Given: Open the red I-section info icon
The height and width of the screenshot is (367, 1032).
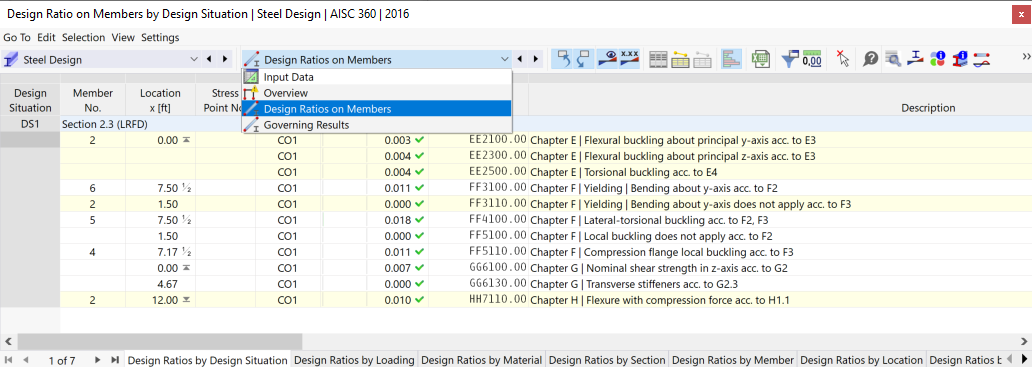Looking at the screenshot, I should [x=960, y=59].
